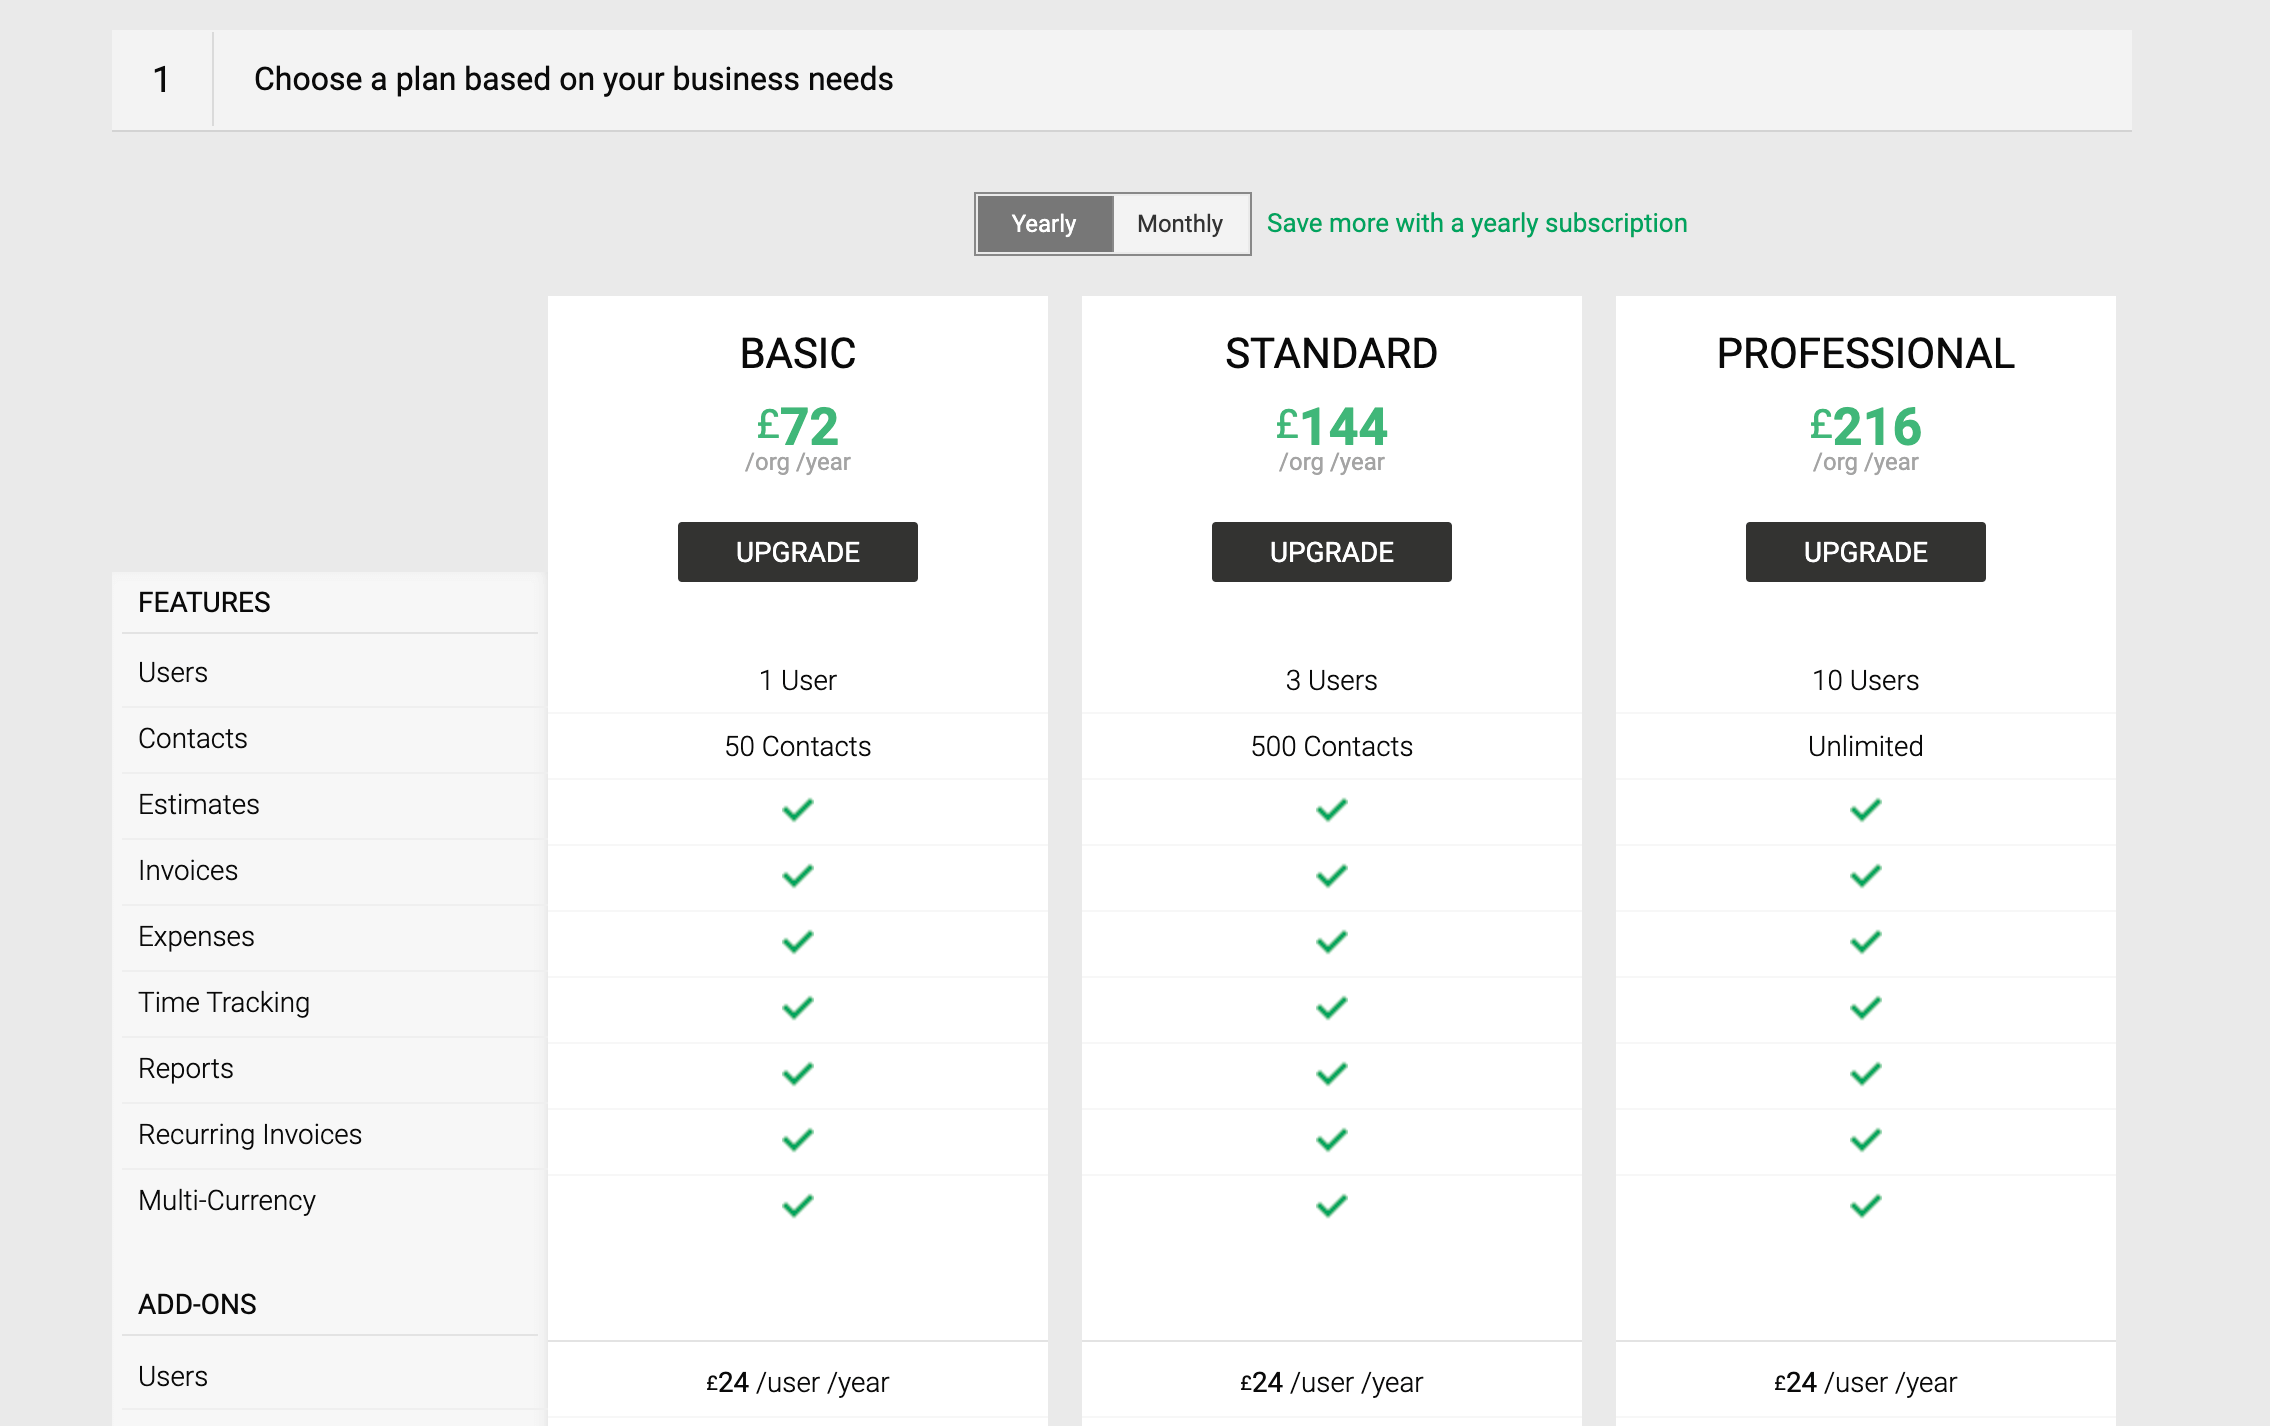Click the Recurring Invoices feature label
Screen dimensions: 2270x1426
tap(250, 1134)
